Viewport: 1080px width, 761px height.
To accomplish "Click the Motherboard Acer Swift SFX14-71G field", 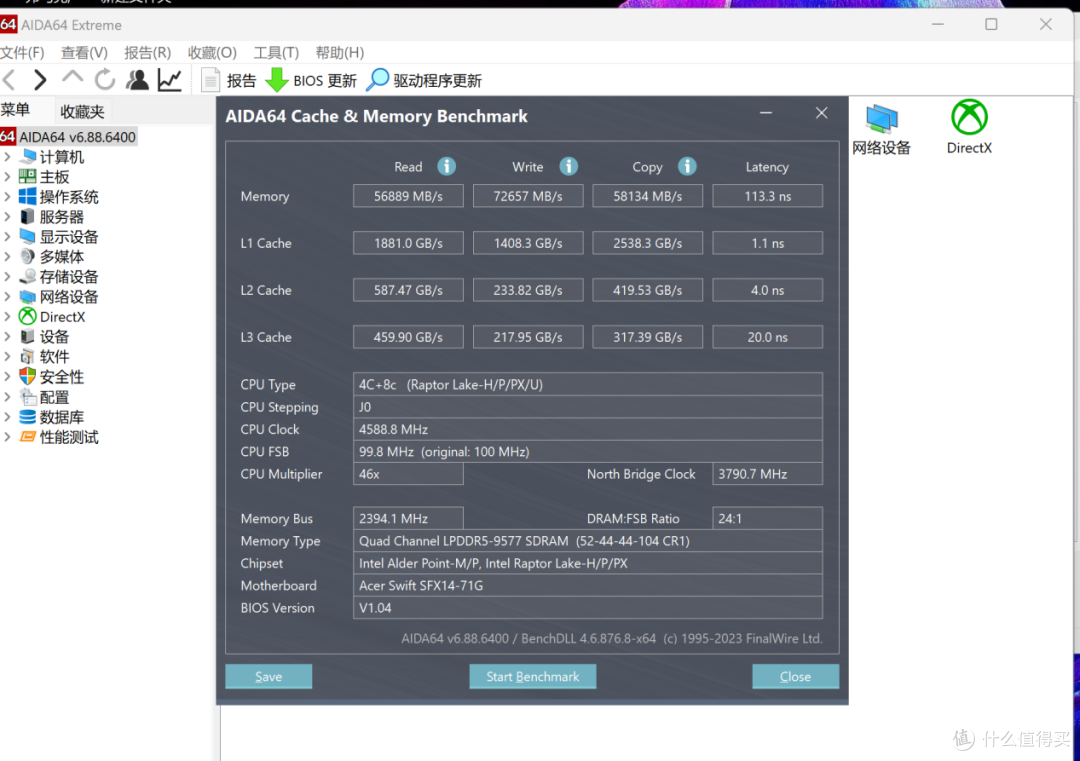I will click(588, 585).
